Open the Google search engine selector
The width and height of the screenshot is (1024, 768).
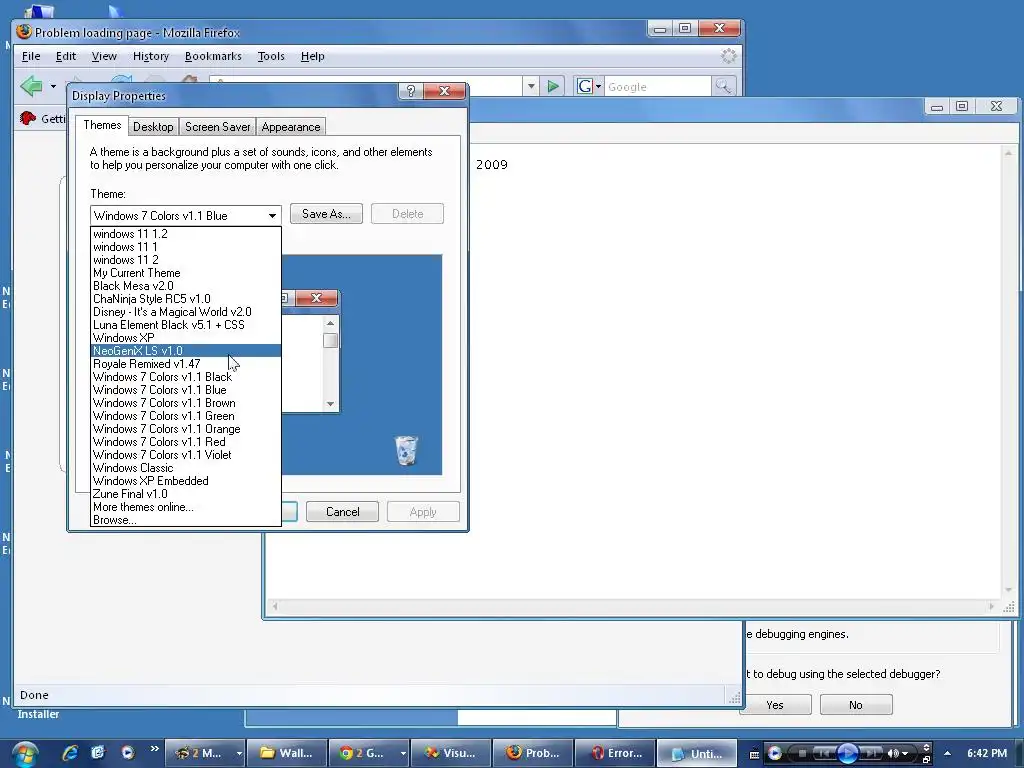click(589, 86)
